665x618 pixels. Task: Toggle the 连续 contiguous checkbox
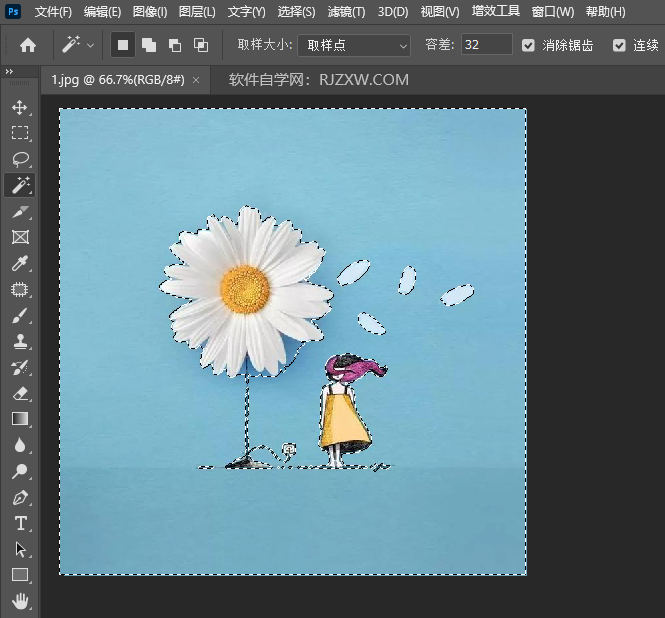pyautogui.click(x=619, y=45)
